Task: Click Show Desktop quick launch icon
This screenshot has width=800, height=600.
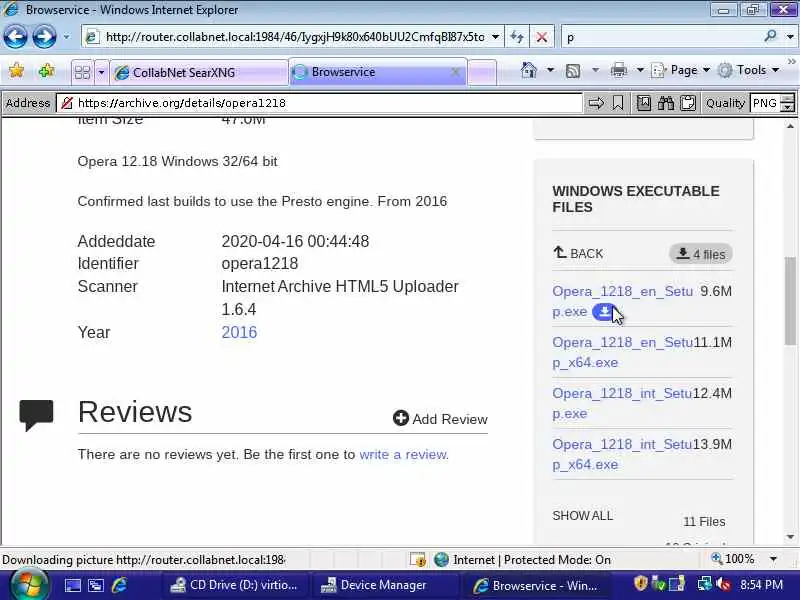Action: [x=72, y=585]
